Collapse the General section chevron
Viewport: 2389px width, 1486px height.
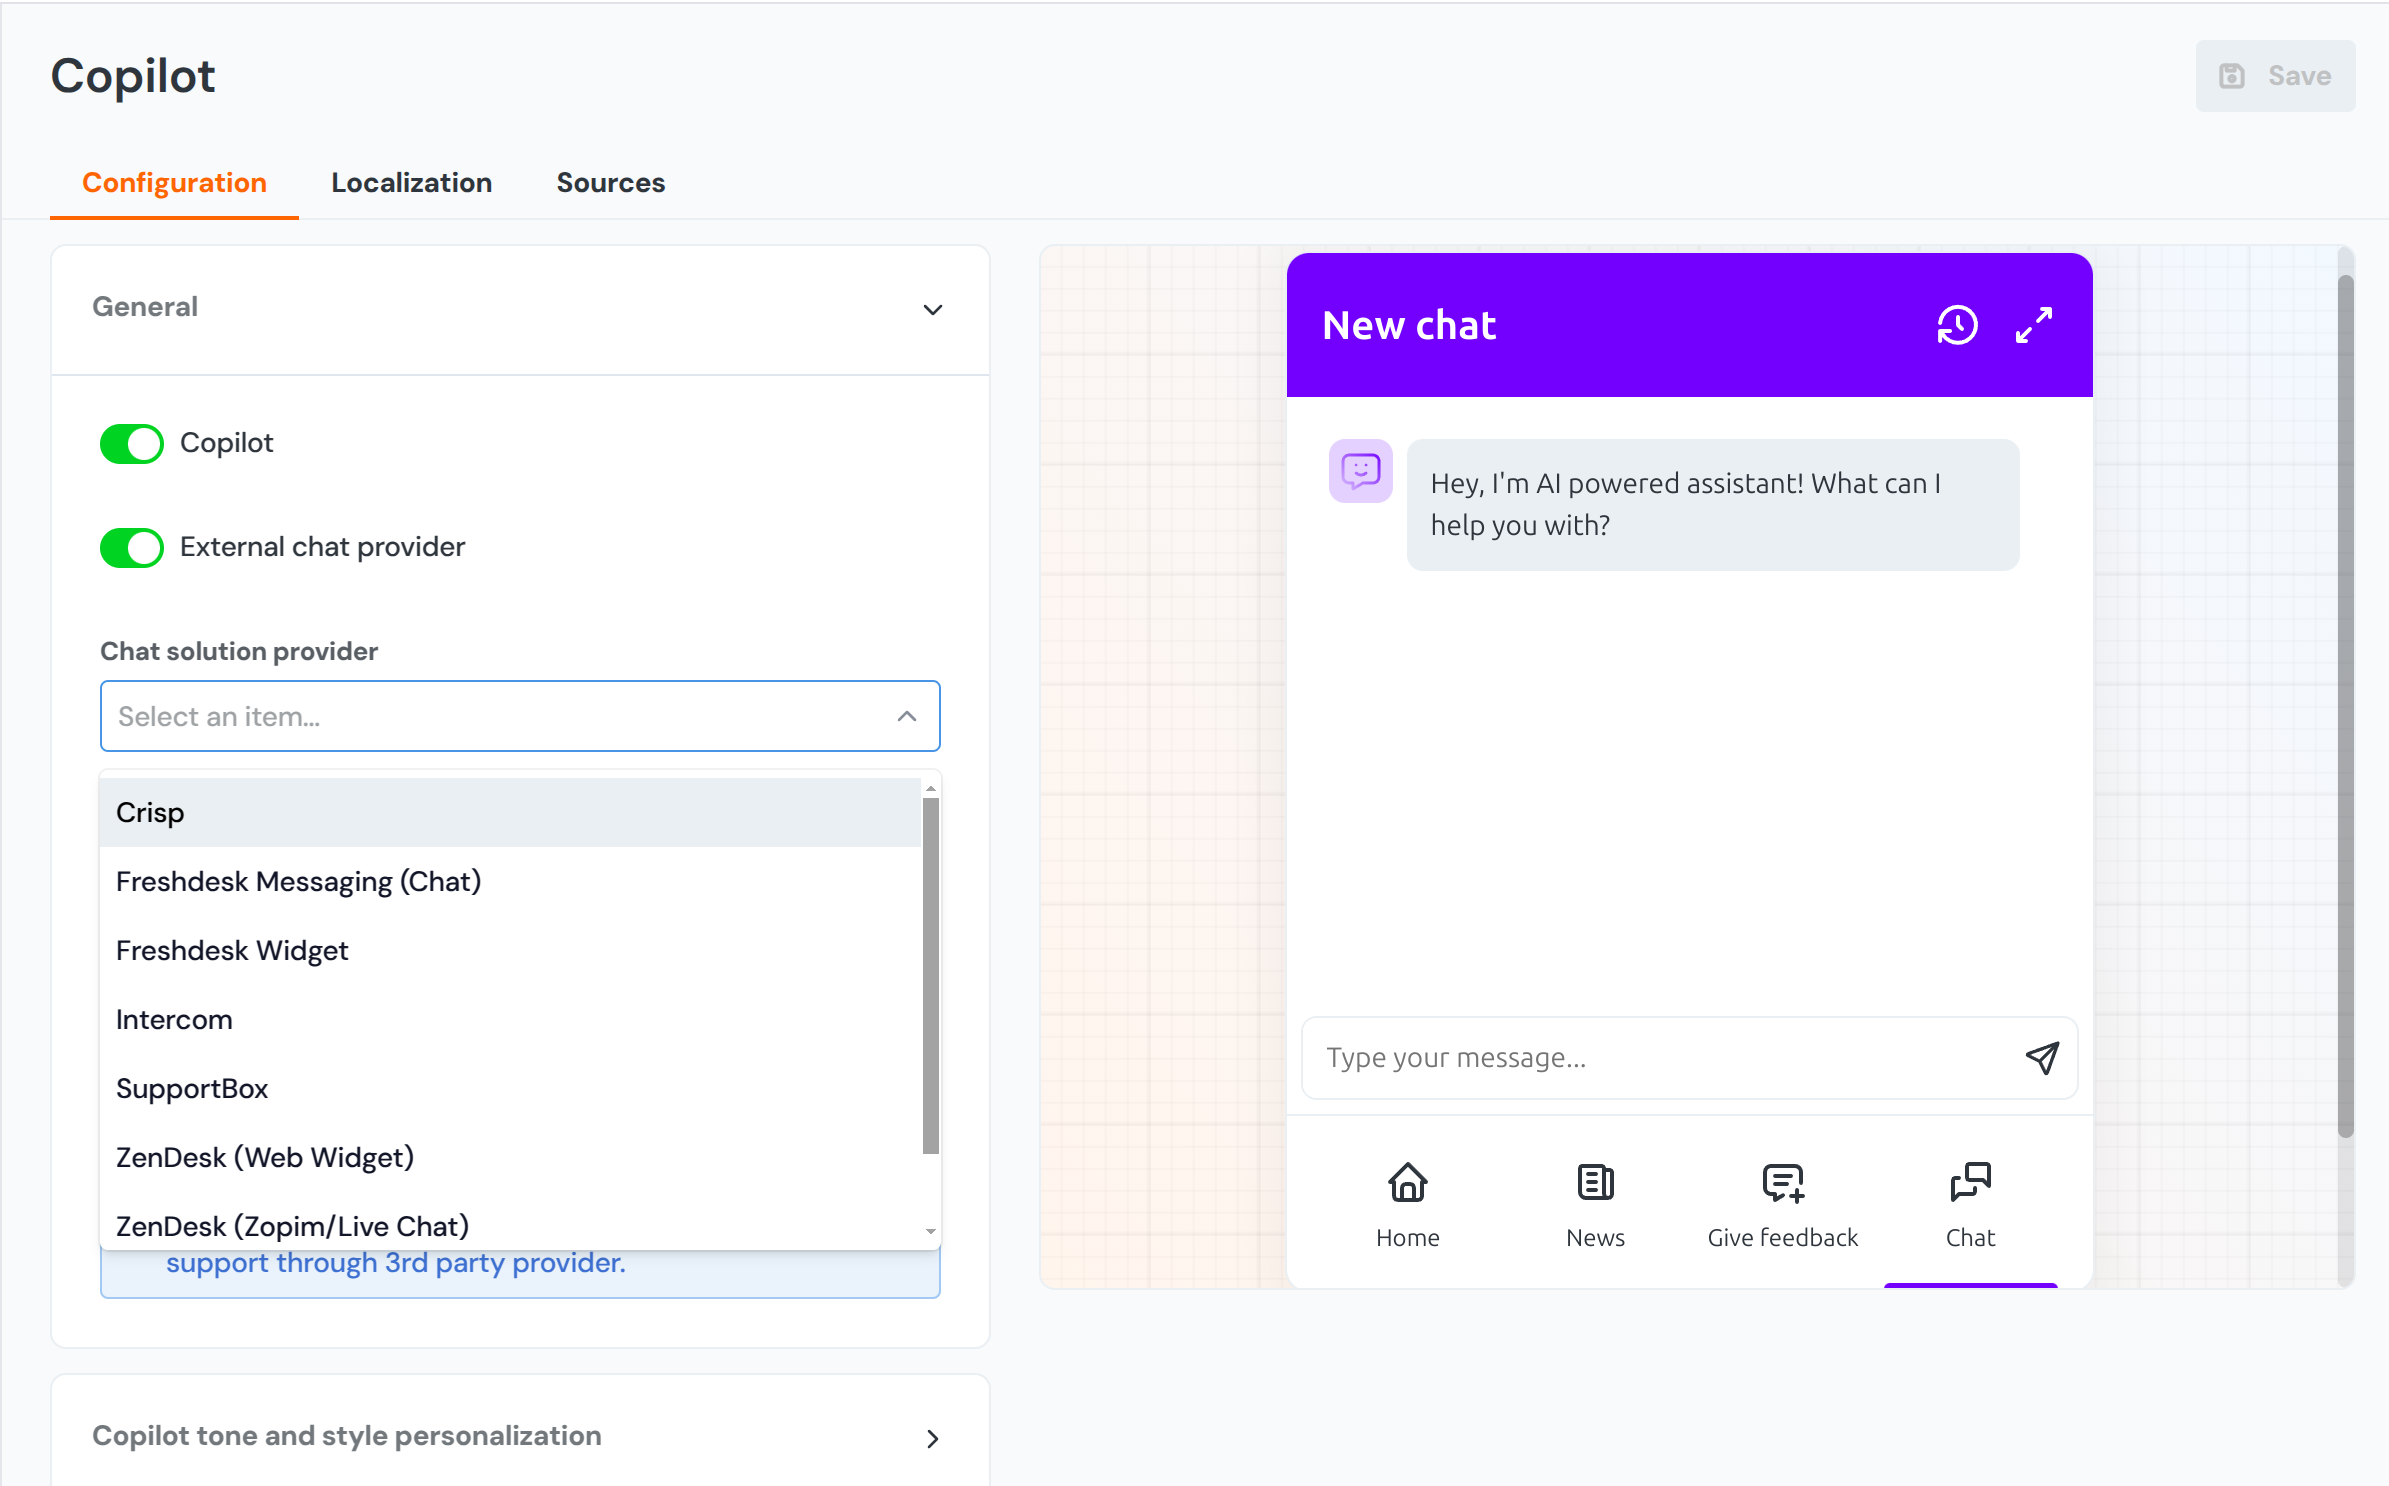coord(932,310)
